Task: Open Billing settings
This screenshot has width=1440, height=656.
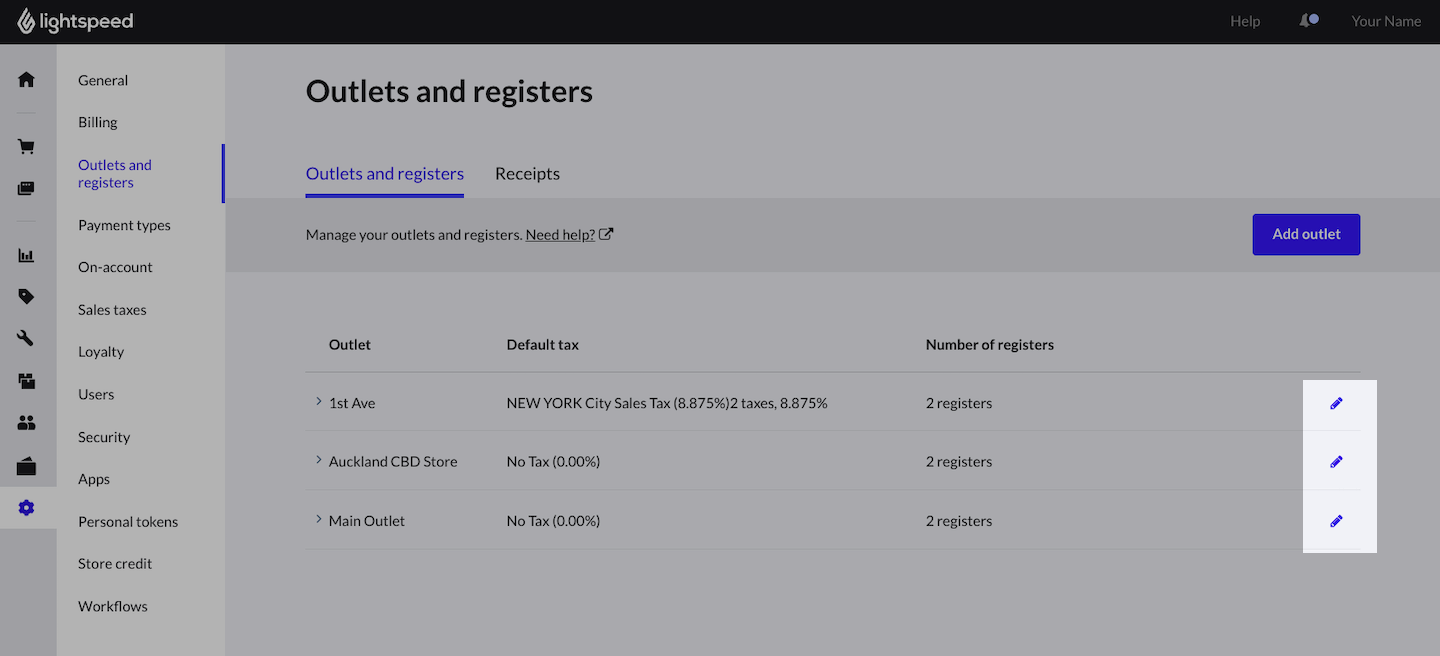Action: click(x=98, y=122)
